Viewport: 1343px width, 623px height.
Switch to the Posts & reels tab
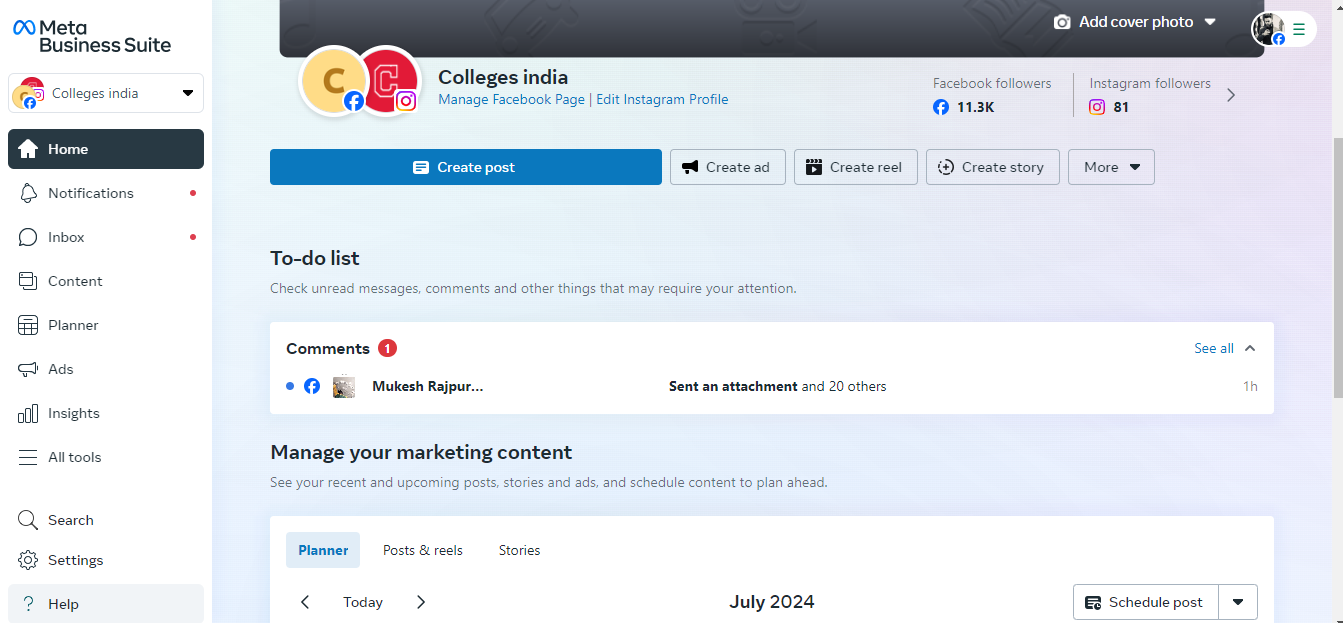(x=423, y=550)
